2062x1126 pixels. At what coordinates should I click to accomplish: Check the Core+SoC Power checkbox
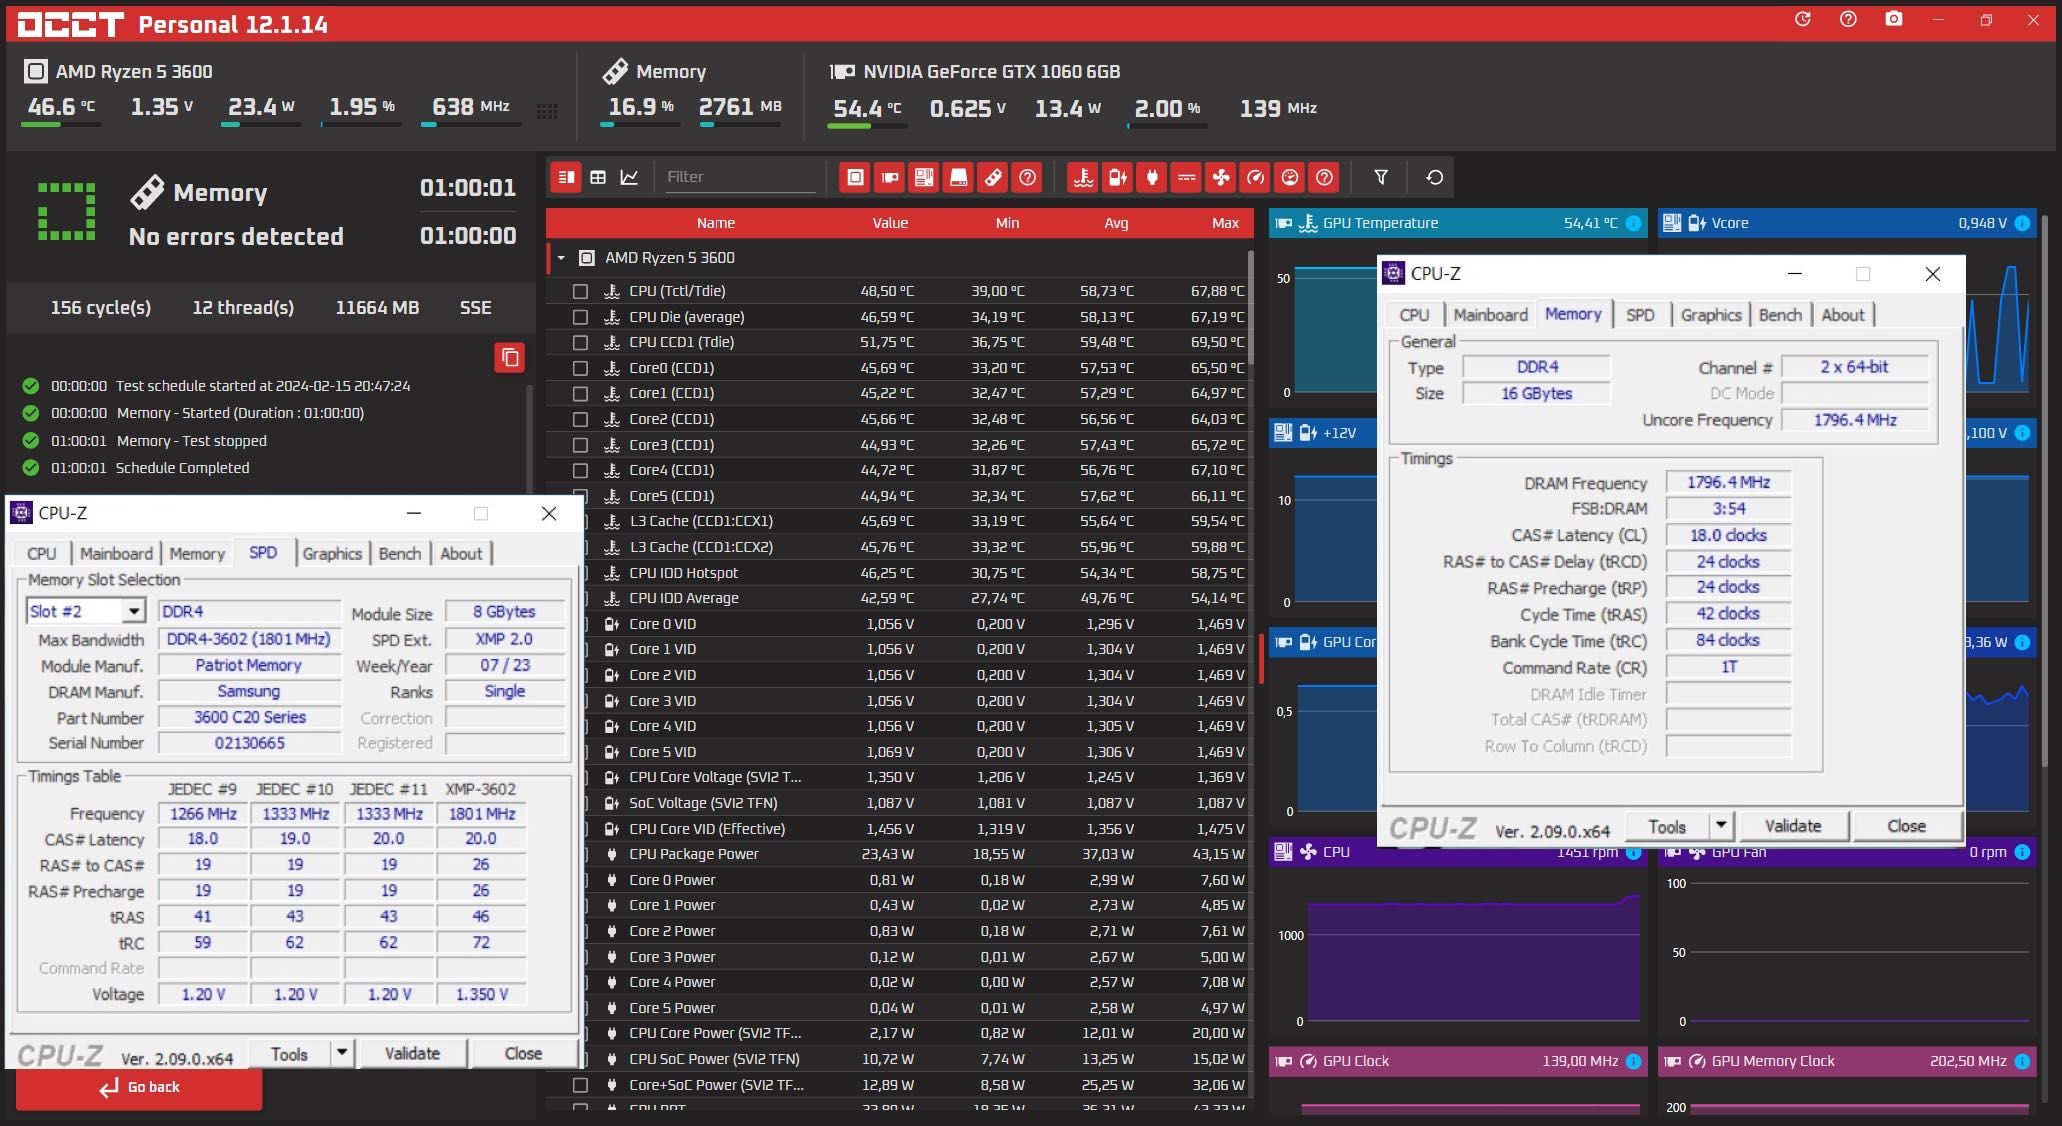pyautogui.click(x=580, y=1085)
